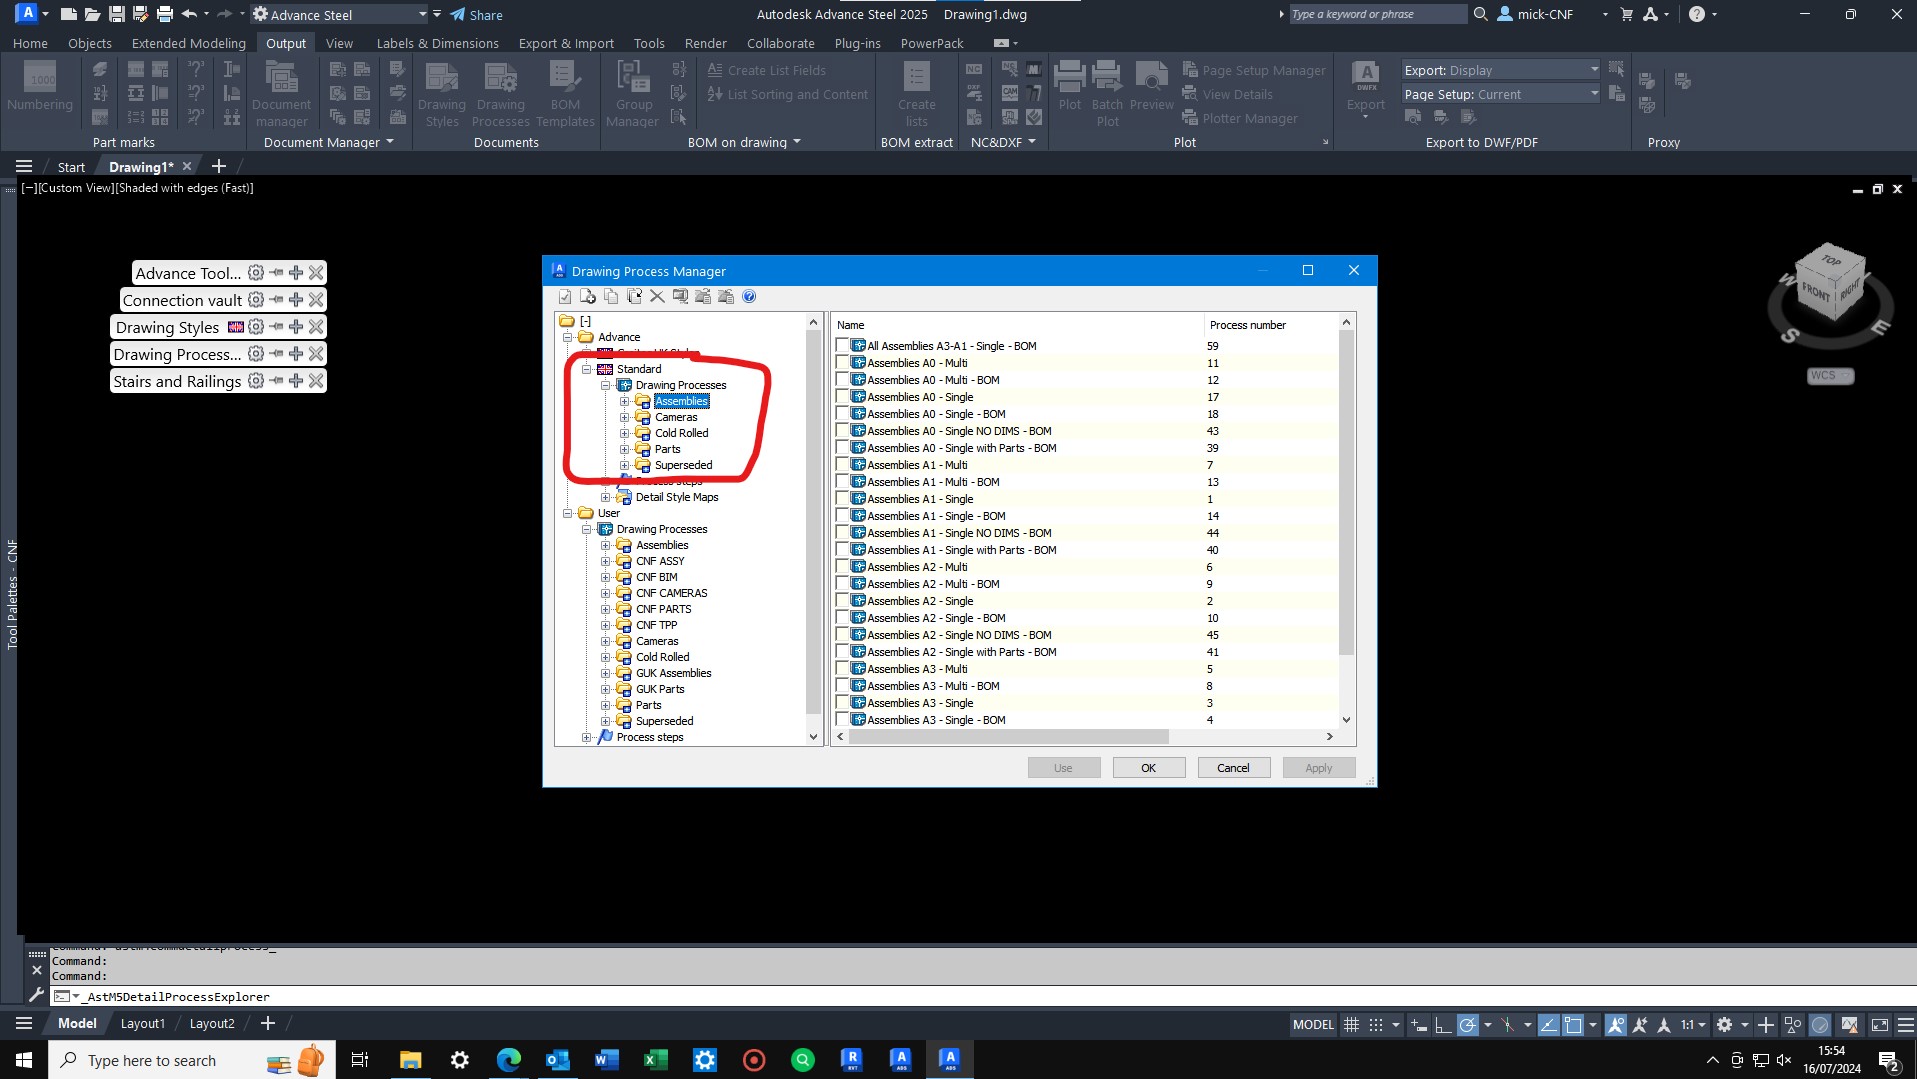The image size is (1917, 1079).
Task: Open the BOM Templates tool
Action: click(x=566, y=92)
